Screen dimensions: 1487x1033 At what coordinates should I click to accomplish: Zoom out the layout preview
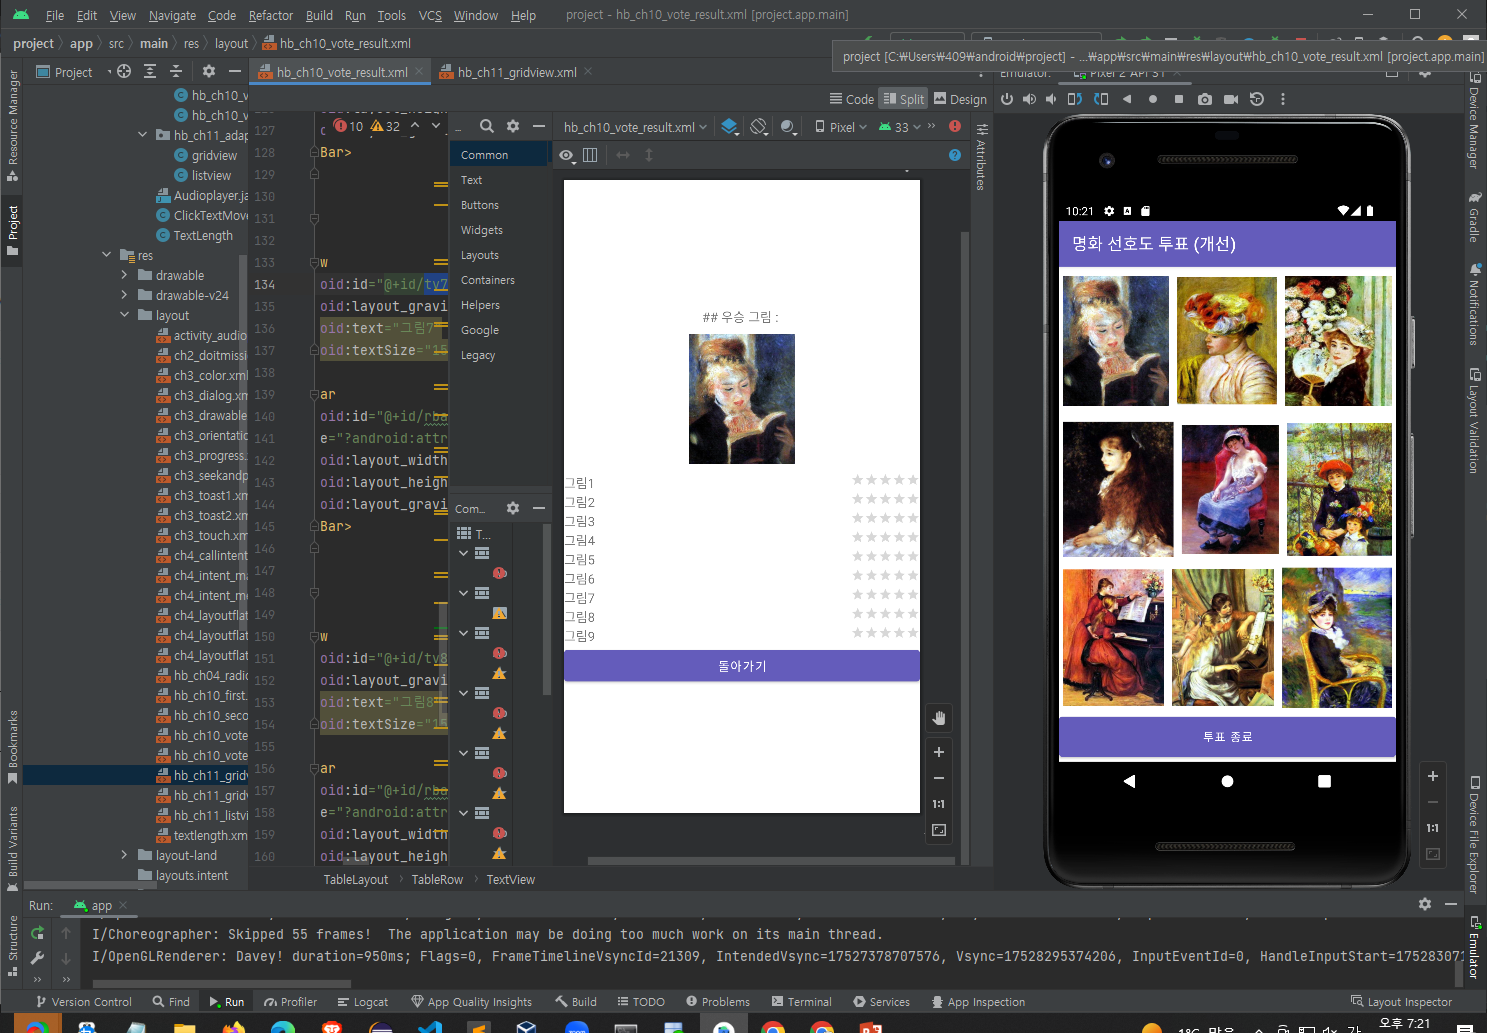point(938,778)
